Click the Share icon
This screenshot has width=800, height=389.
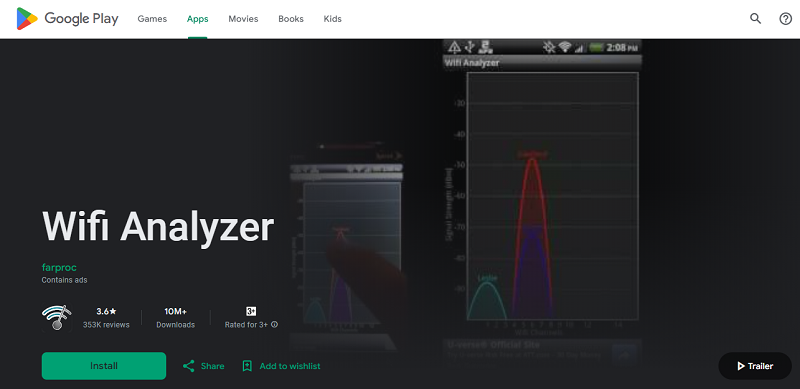click(x=189, y=366)
